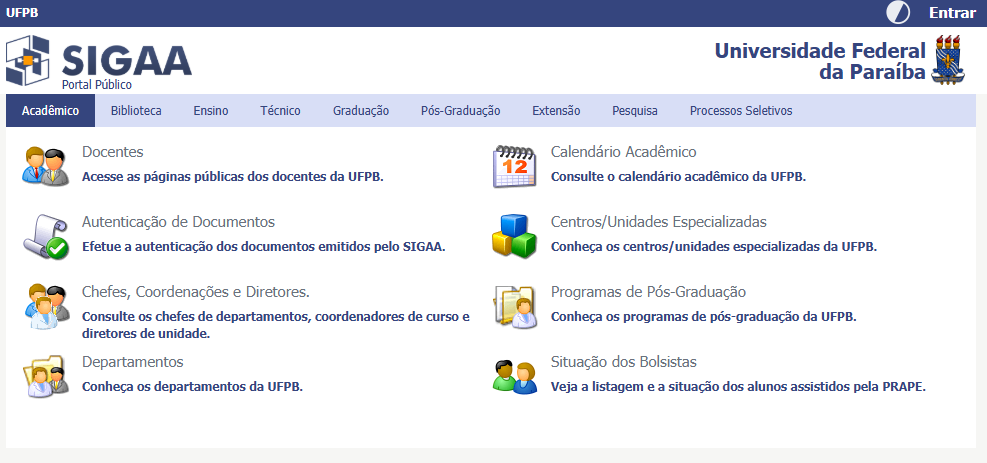This screenshot has width=987, height=463.
Task: Select the Pós-Graduação tab
Action: pos(460,111)
